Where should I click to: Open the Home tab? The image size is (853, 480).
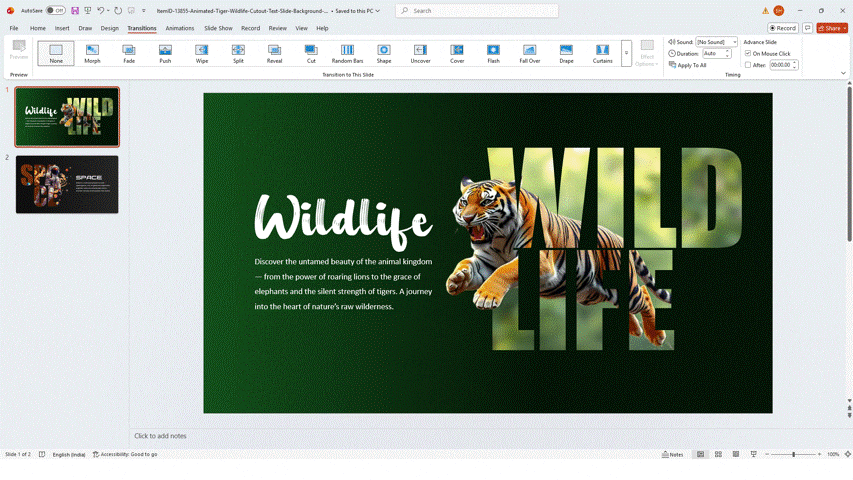(38, 28)
